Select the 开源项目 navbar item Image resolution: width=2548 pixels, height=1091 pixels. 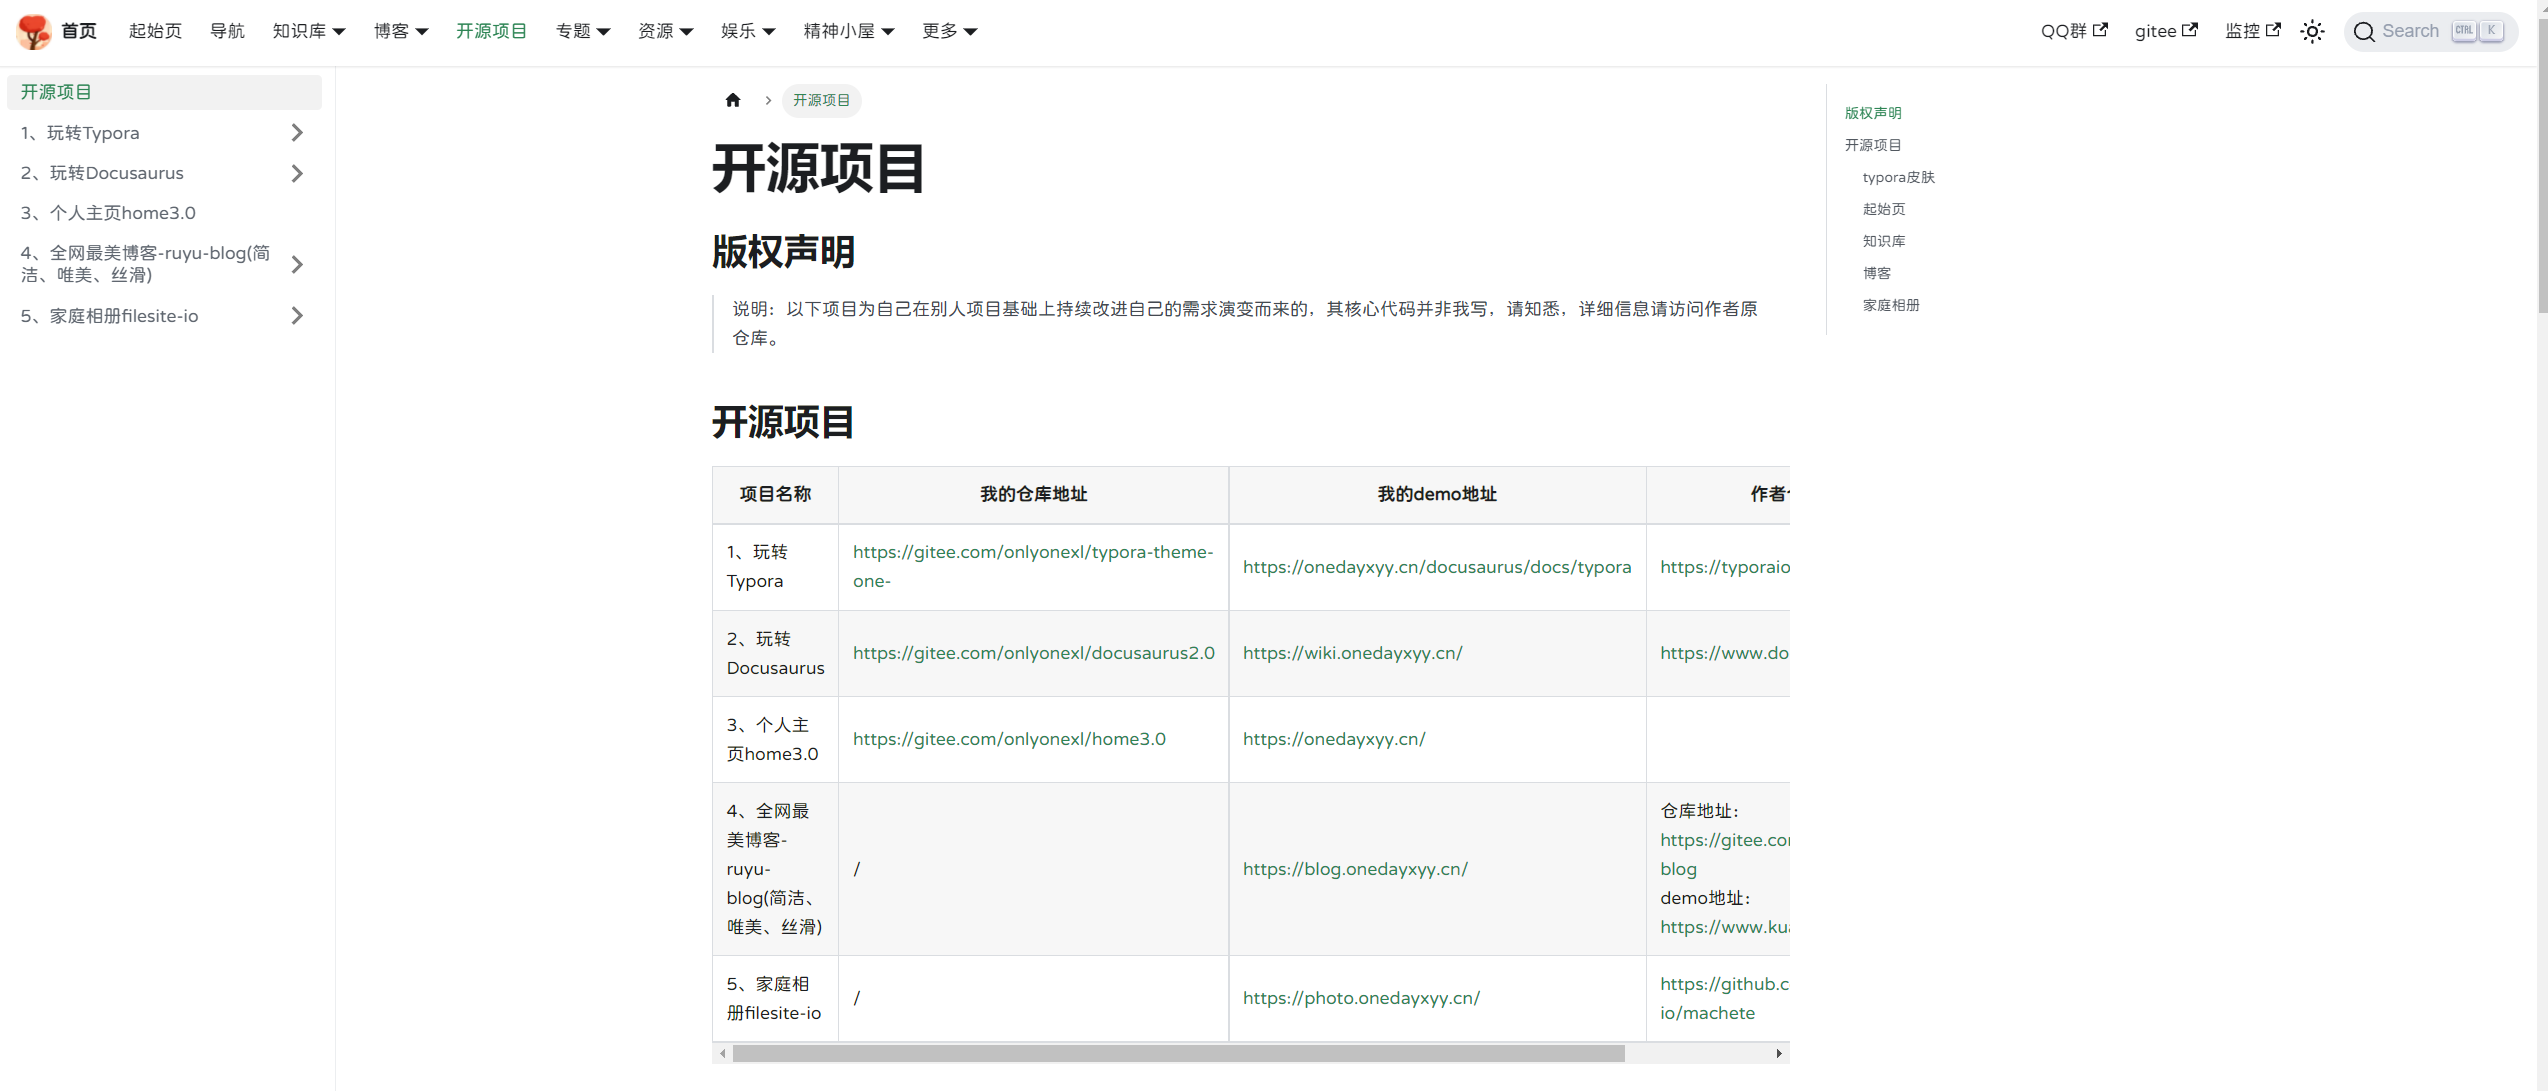click(491, 31)
